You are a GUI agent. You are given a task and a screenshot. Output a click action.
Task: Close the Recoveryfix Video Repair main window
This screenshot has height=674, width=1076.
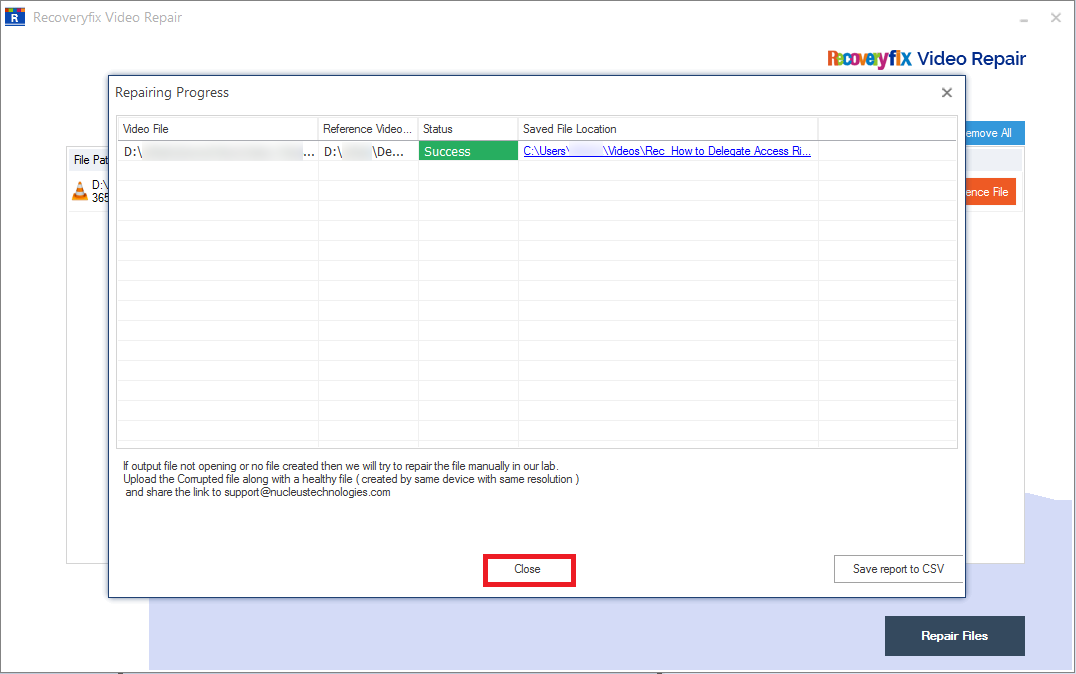click(x=1056, y=18)
